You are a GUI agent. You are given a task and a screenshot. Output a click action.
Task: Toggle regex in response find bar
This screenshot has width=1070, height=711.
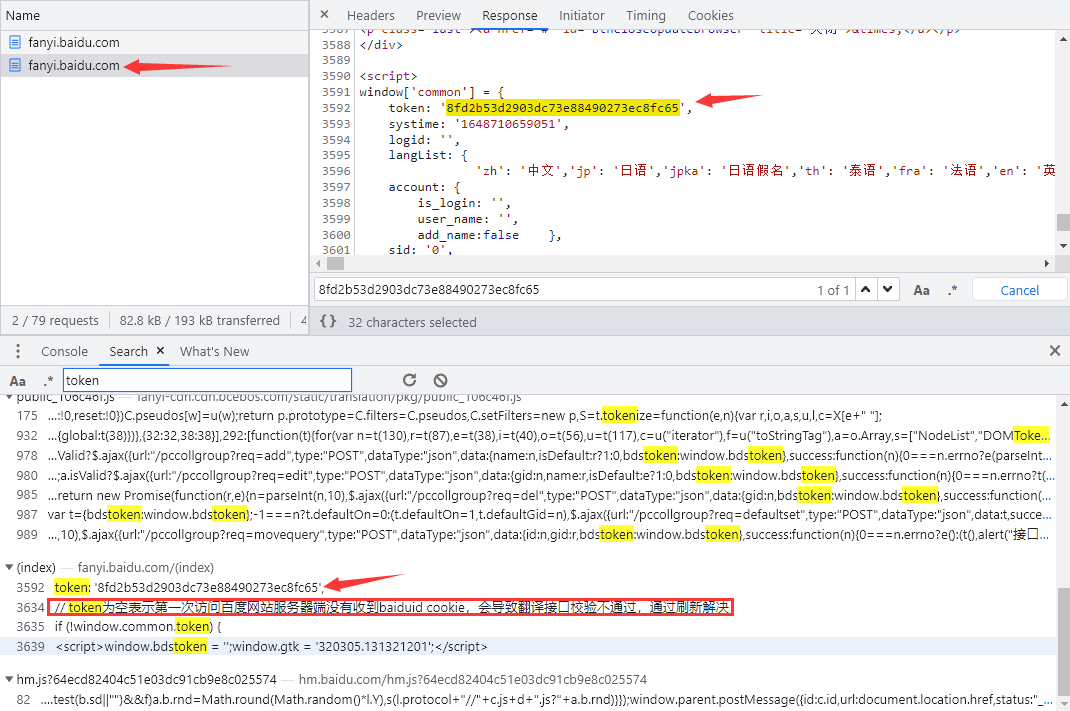click(952, 290)
